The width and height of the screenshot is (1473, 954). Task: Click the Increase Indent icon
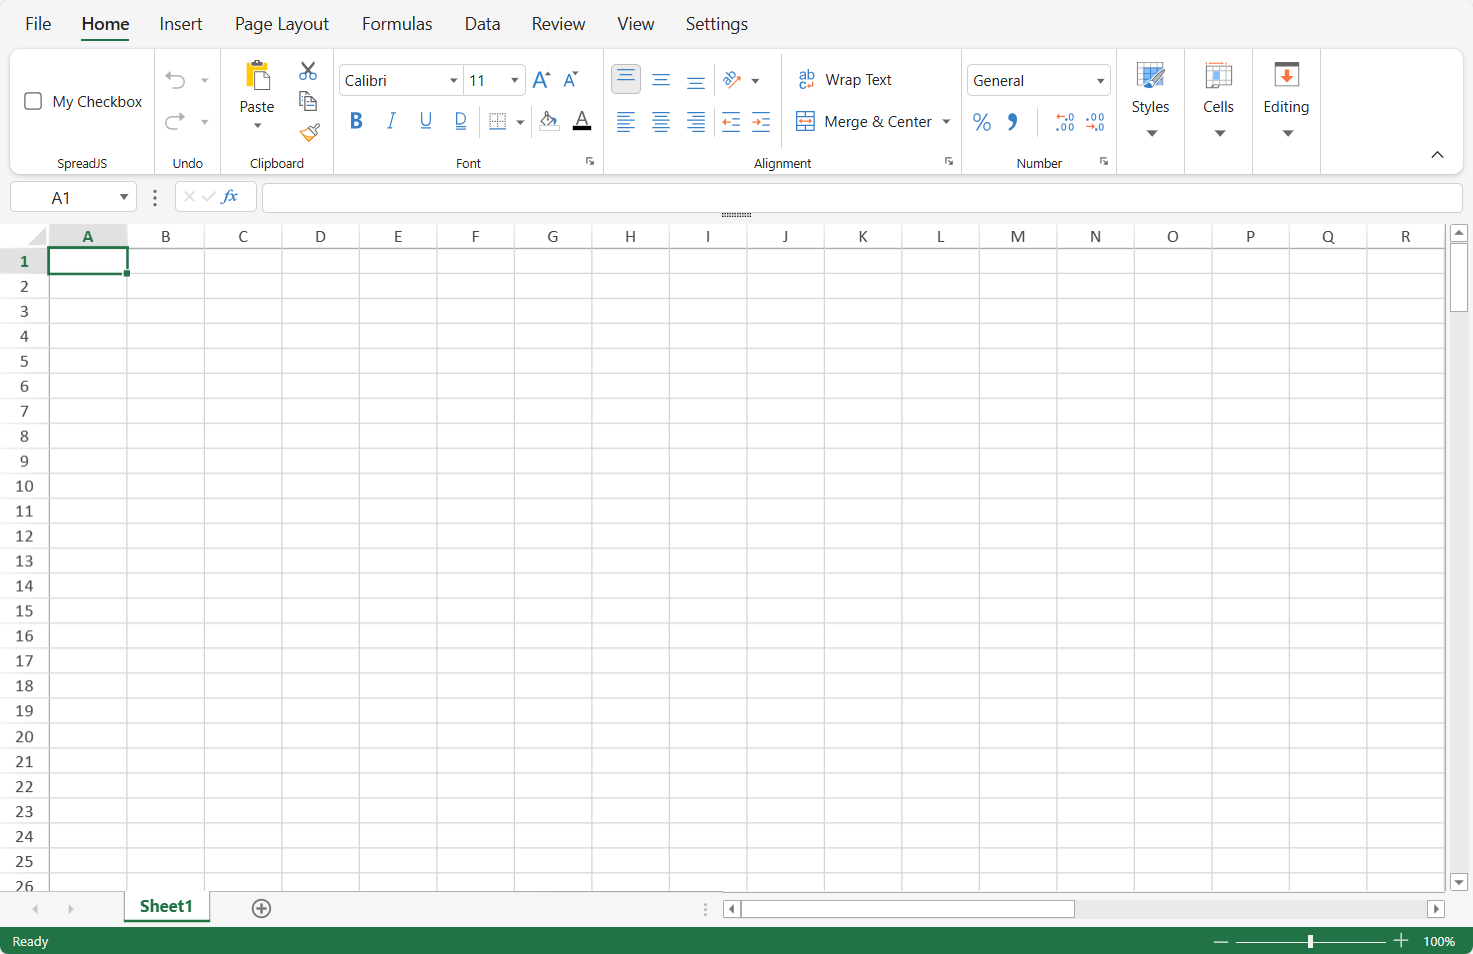[x=761, y=122]
